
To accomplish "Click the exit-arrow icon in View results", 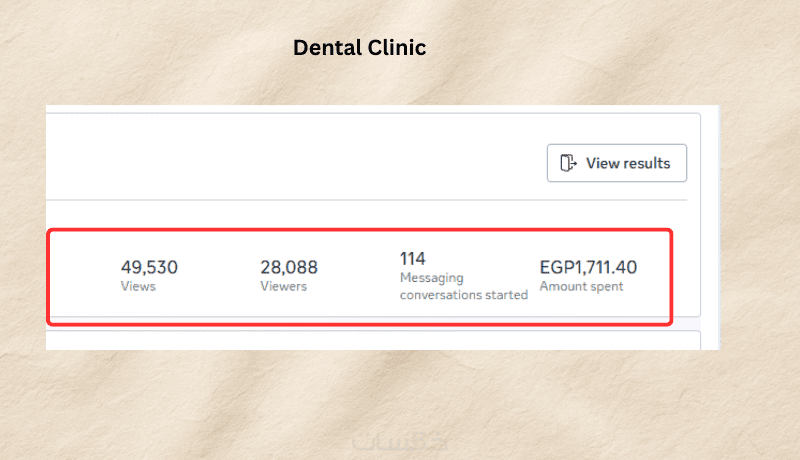I will click(569, 163).
